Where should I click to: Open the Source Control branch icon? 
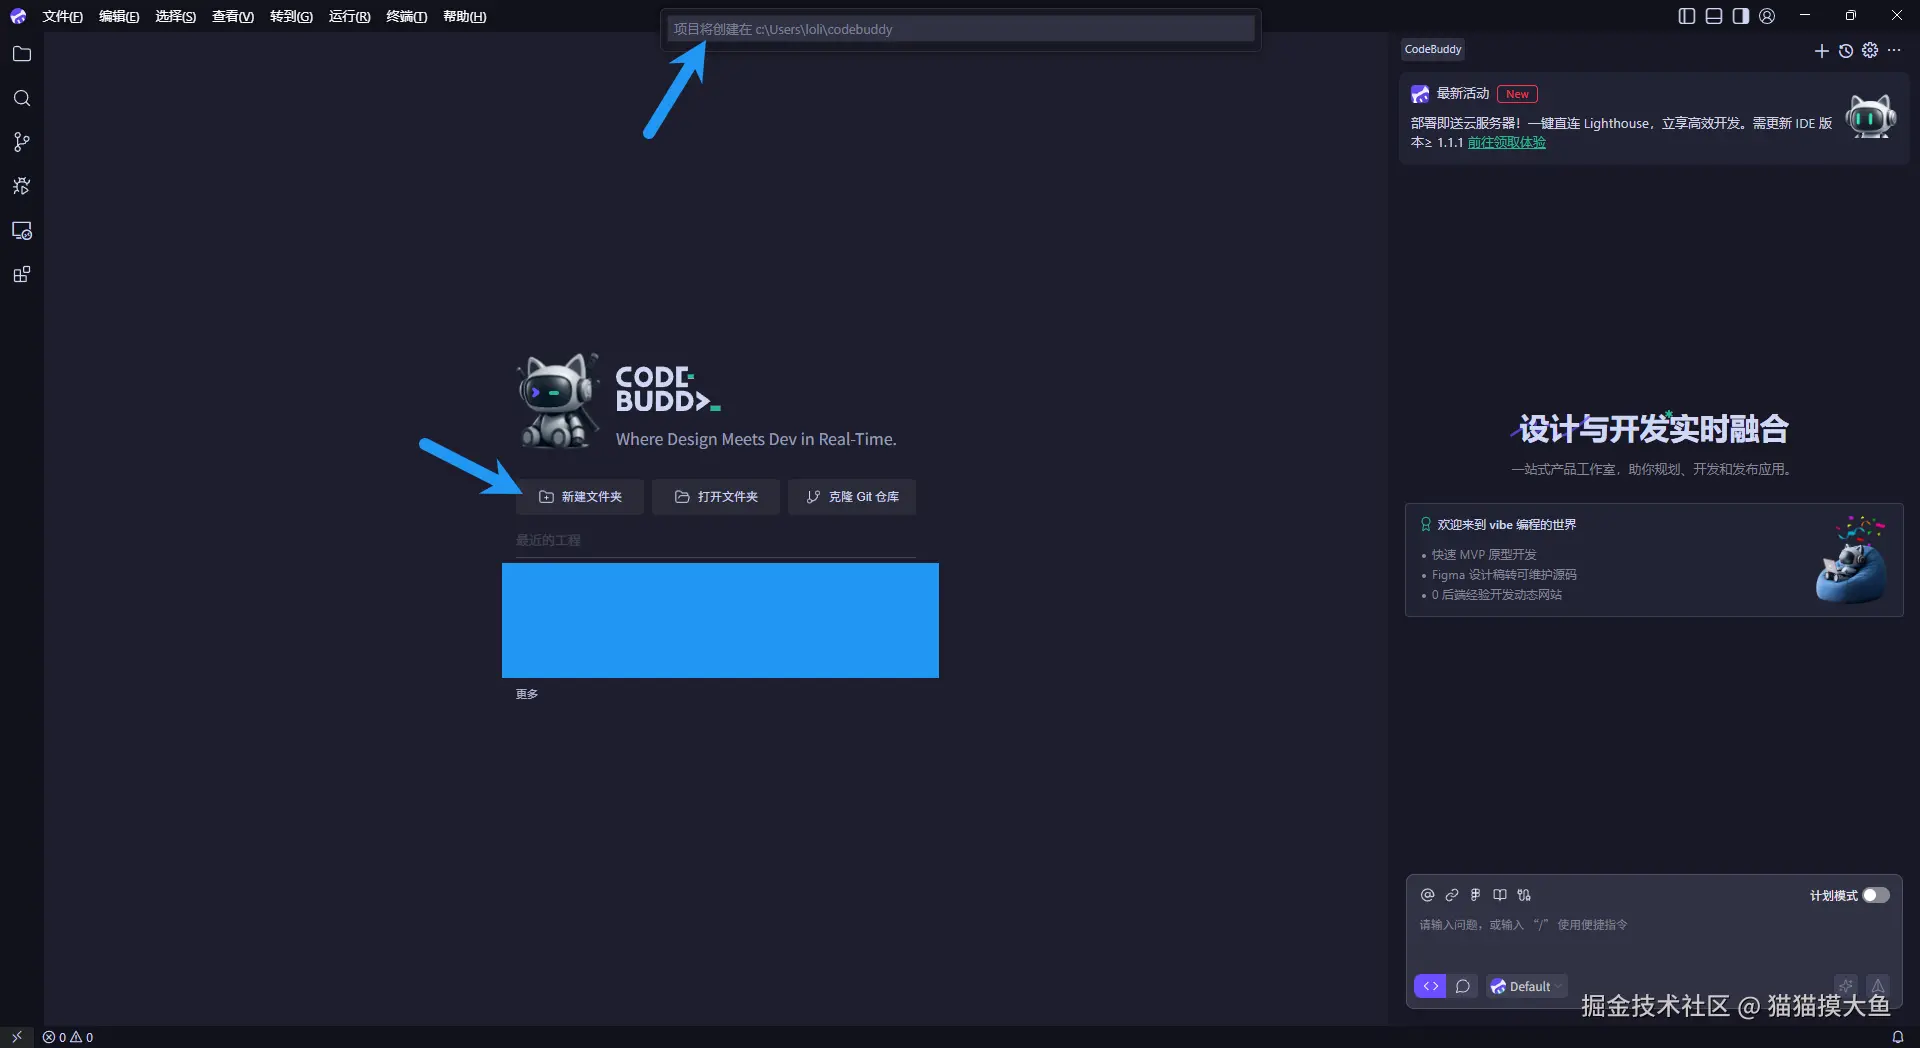[21, 142]
